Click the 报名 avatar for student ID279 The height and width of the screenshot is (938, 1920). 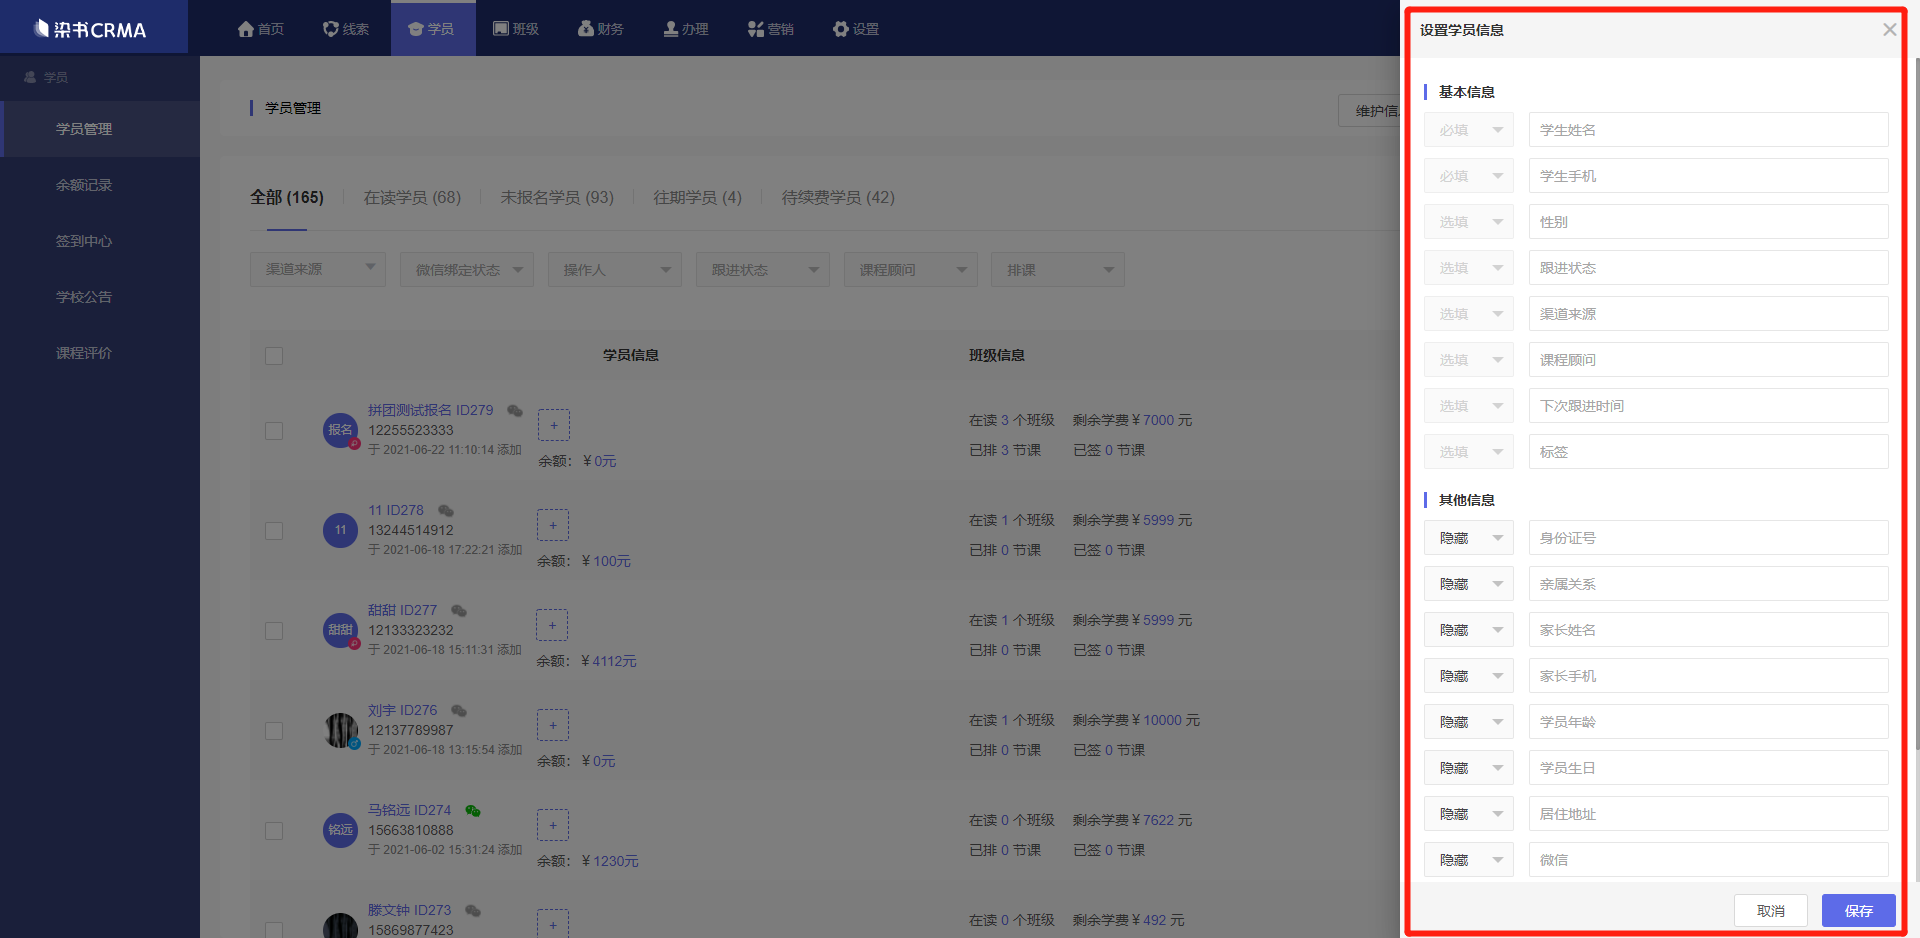pos(340,430)
